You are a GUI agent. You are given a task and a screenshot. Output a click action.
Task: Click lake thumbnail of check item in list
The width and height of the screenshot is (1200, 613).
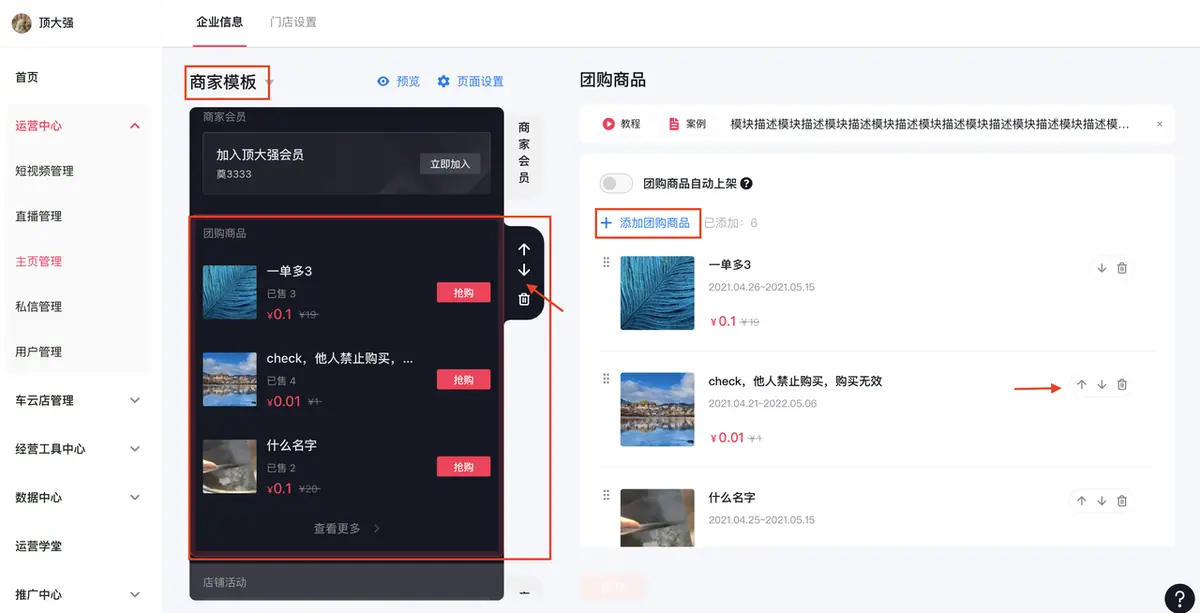tap(657, 409)
